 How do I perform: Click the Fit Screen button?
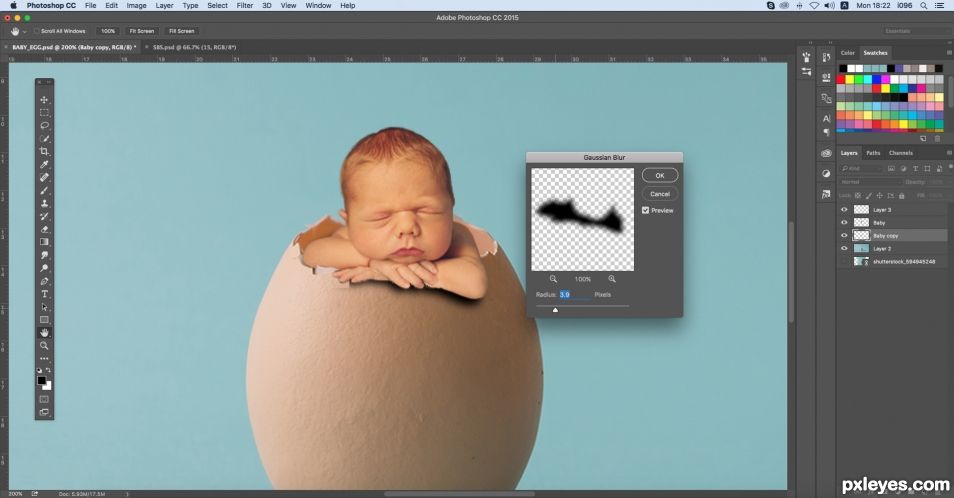(x=142, y=31)
